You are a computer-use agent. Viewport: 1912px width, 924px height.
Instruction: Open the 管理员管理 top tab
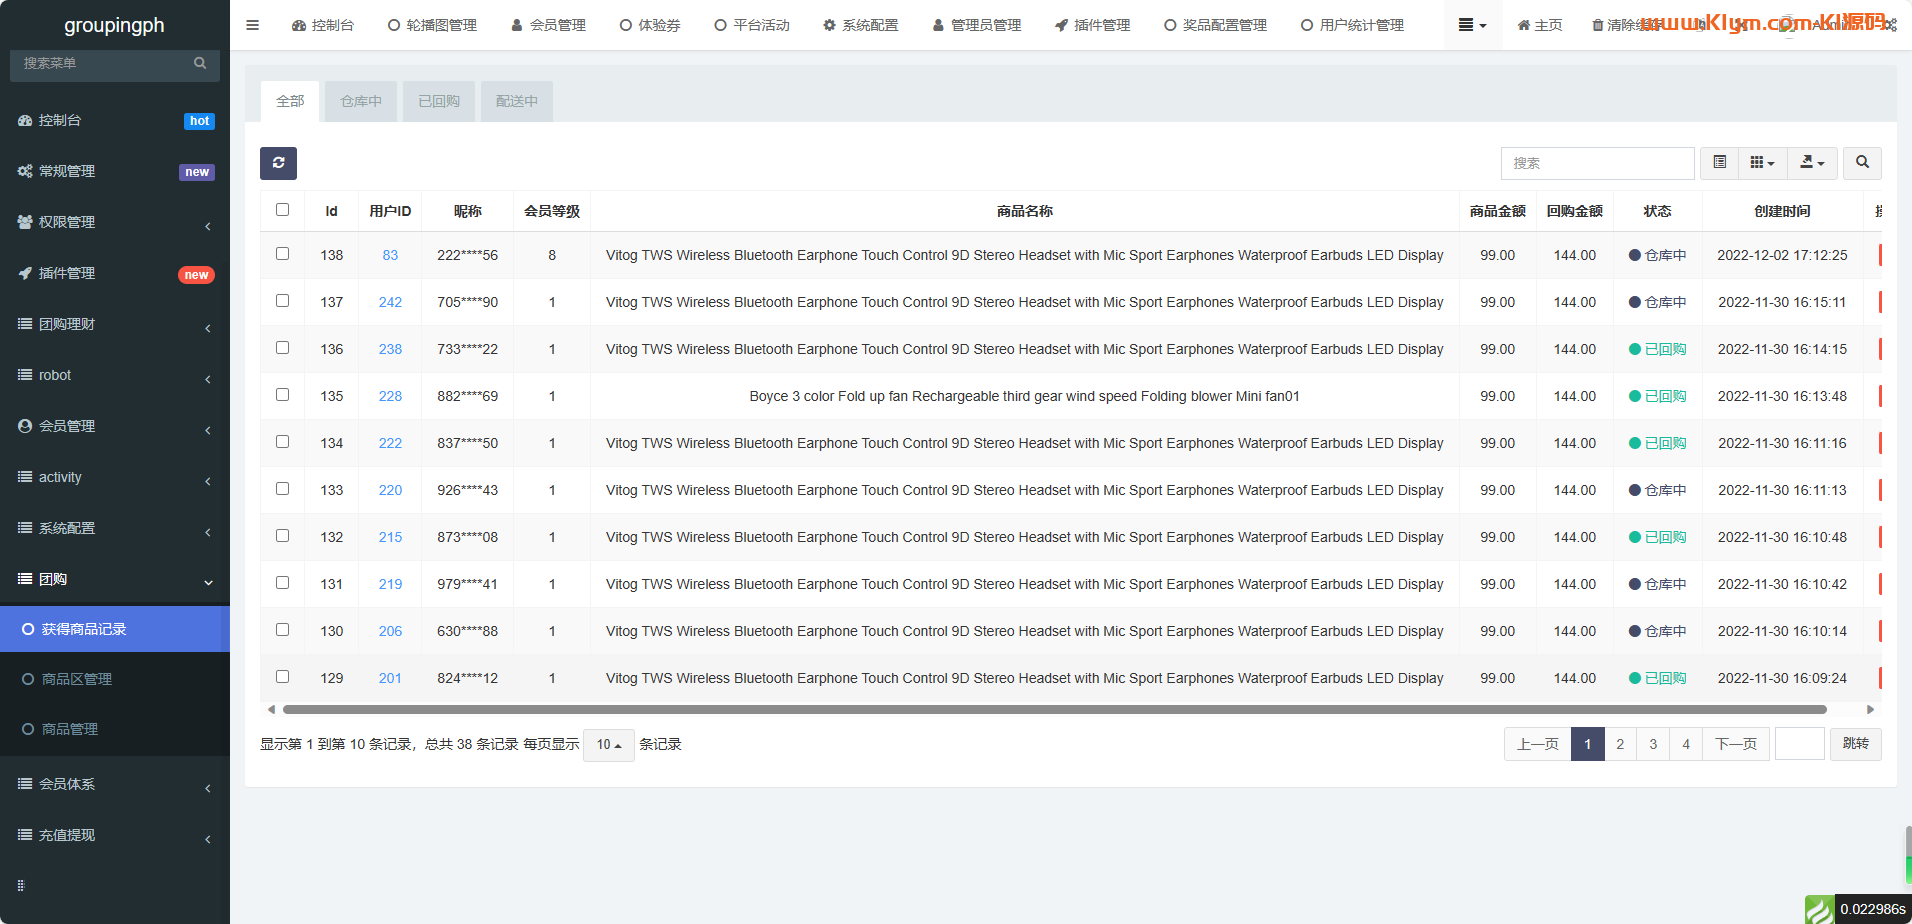[977, 25]
